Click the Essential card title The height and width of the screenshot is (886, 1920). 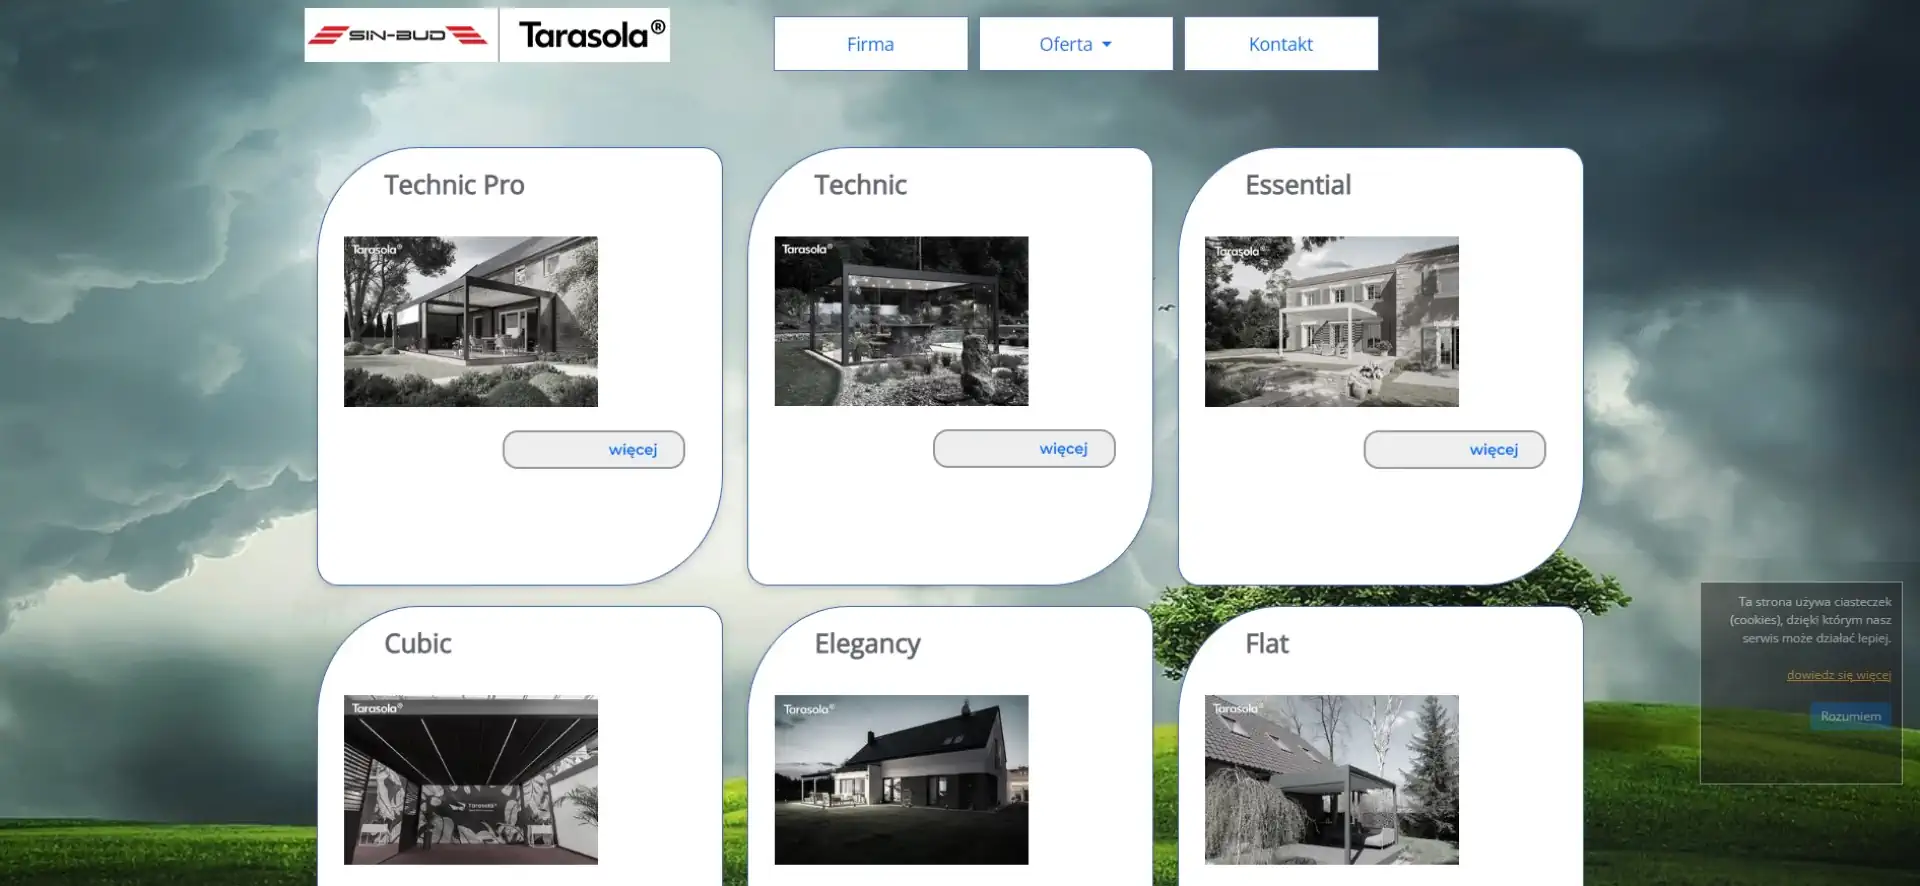point(1297,185)
